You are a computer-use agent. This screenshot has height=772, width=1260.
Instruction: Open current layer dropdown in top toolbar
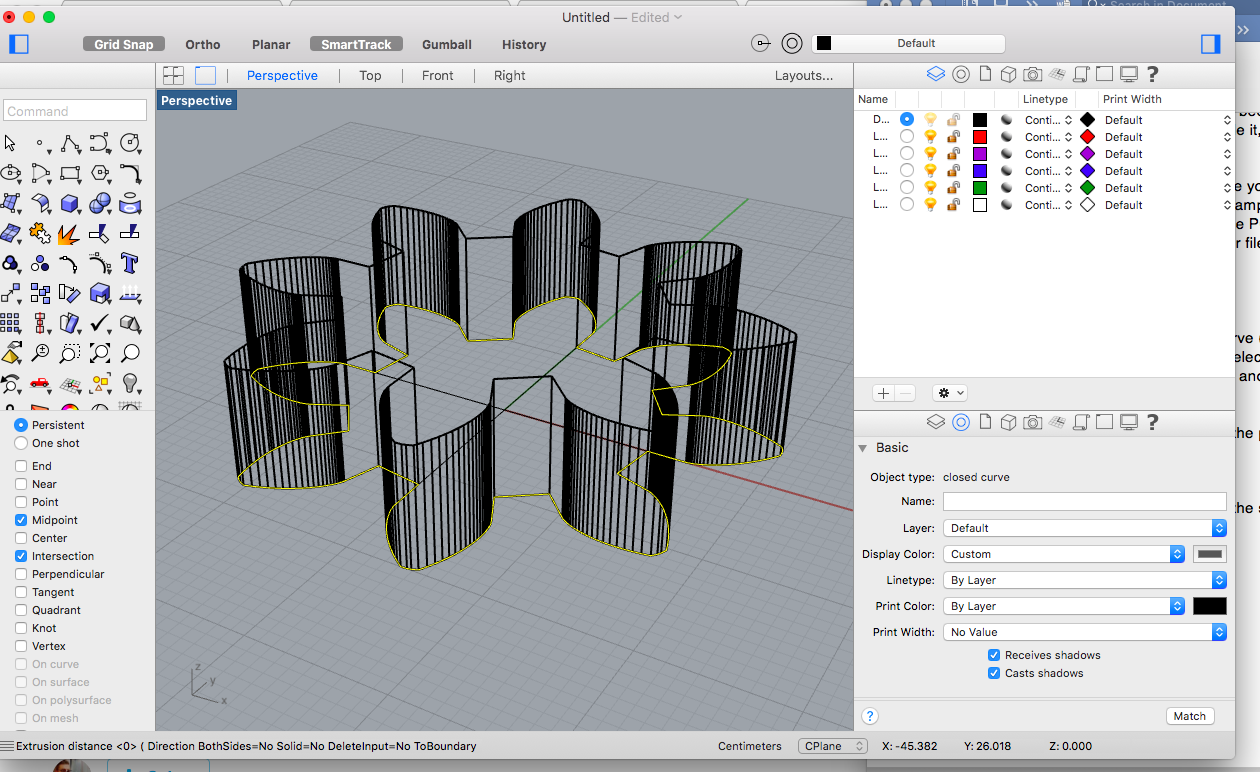tap(908, 43)
